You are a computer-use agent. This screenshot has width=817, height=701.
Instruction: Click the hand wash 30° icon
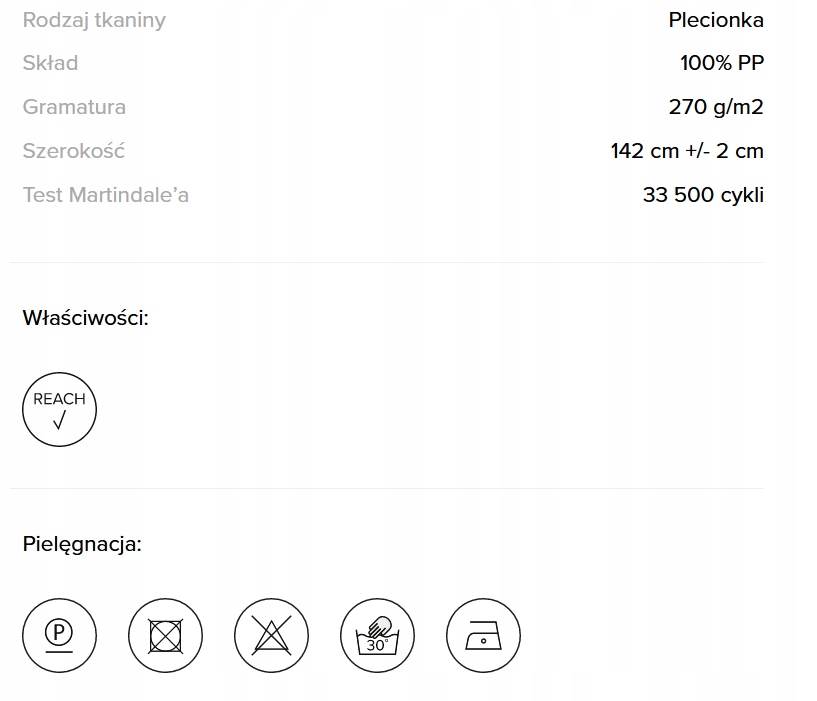click(x=377, y=635)
